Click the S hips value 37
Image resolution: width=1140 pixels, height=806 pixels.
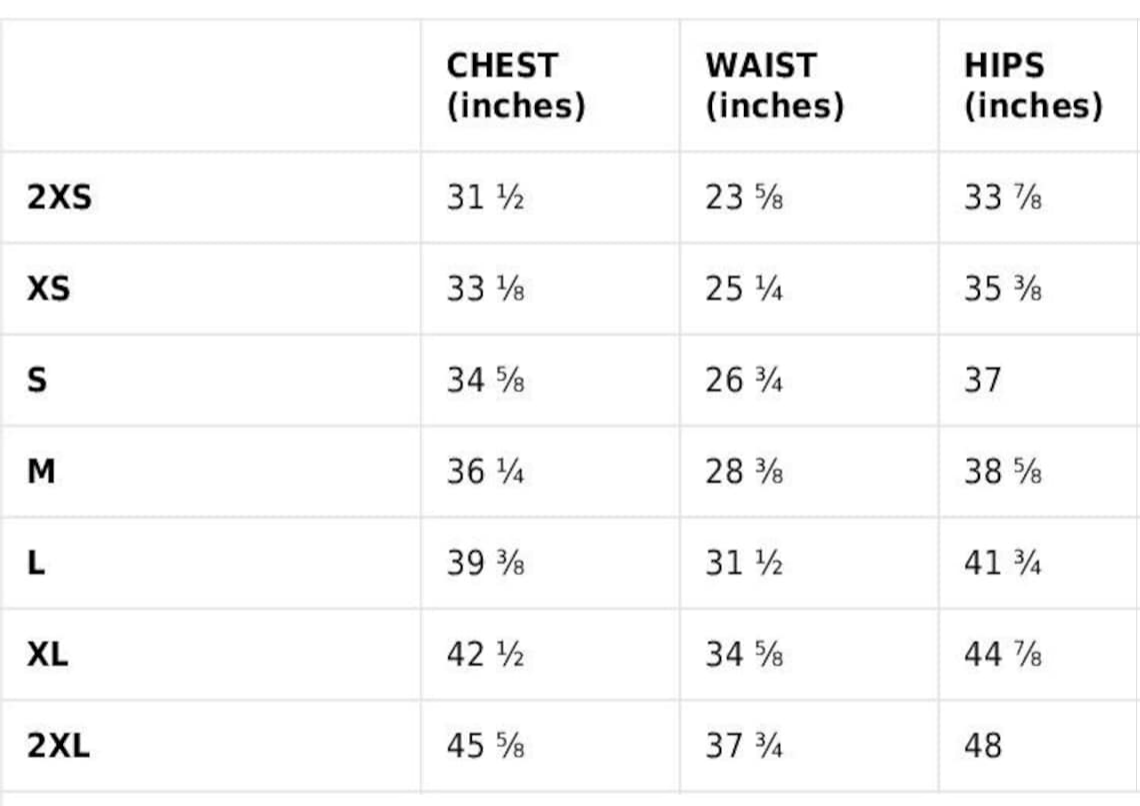tap(983, 380)
